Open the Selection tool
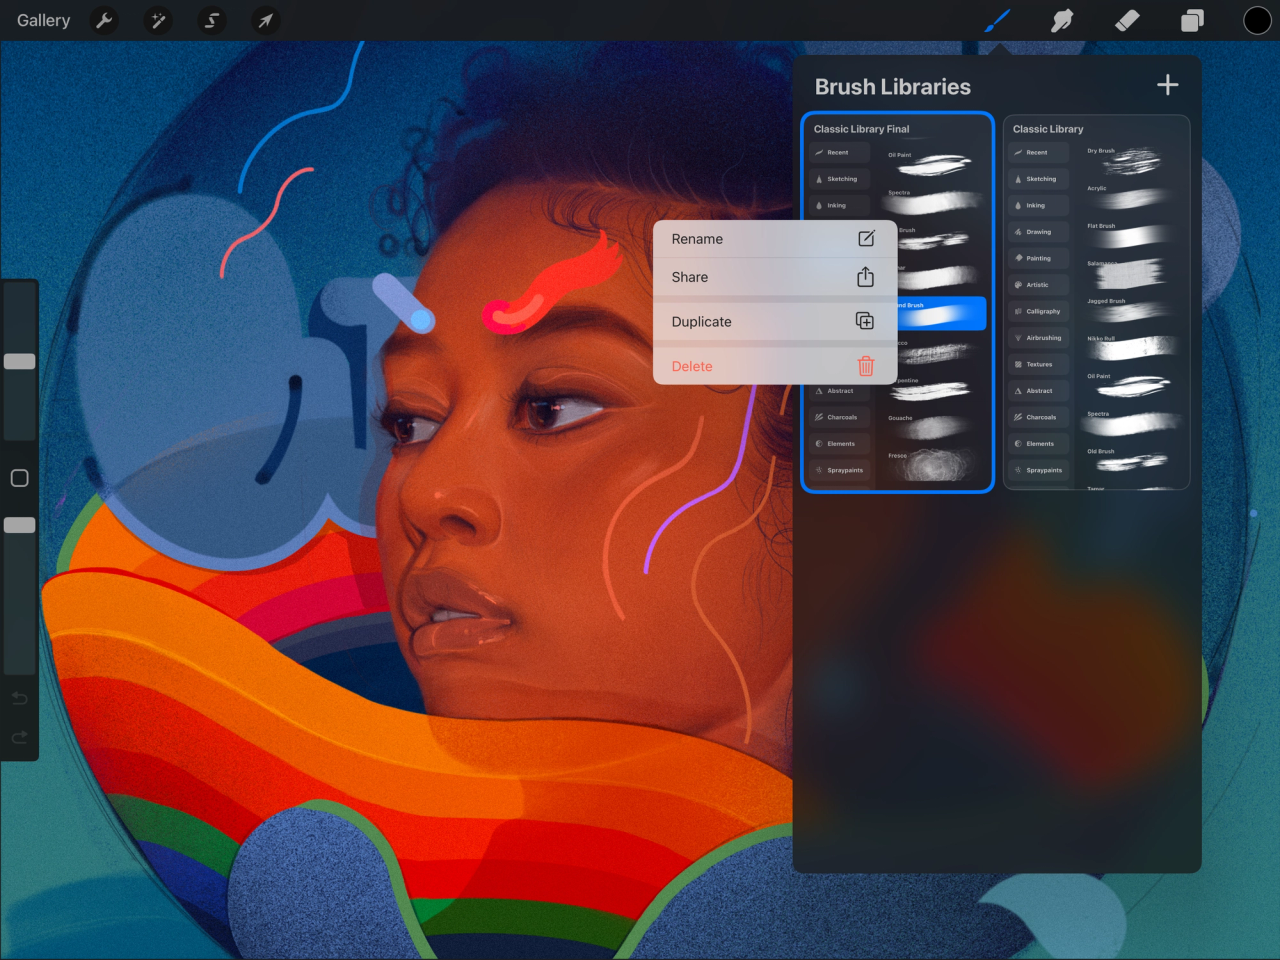This screenshot has width=1280, height=960. [211, 20]
